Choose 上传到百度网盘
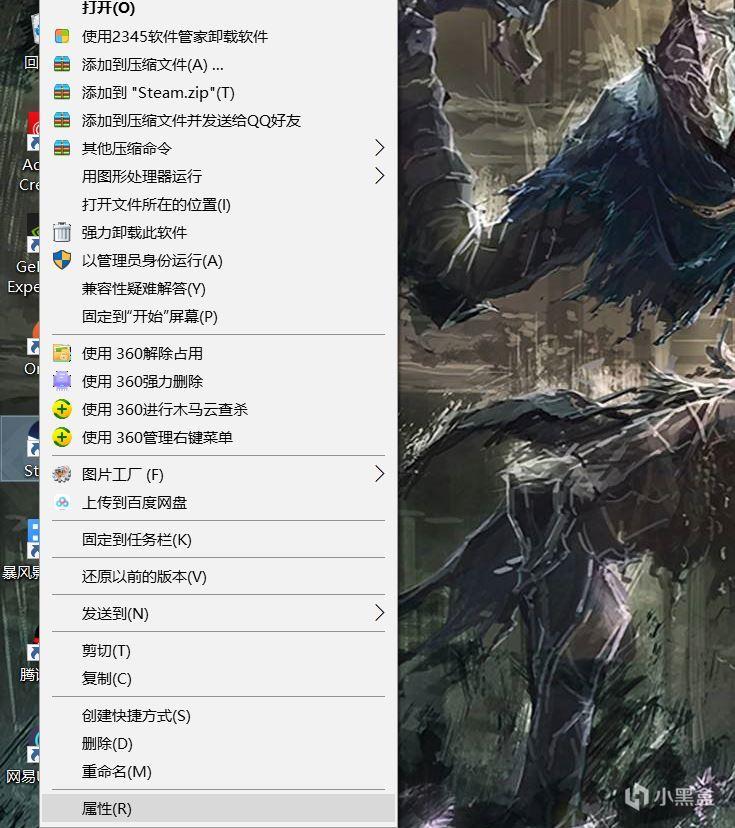735x828 pixels. [x=218, y=502]
